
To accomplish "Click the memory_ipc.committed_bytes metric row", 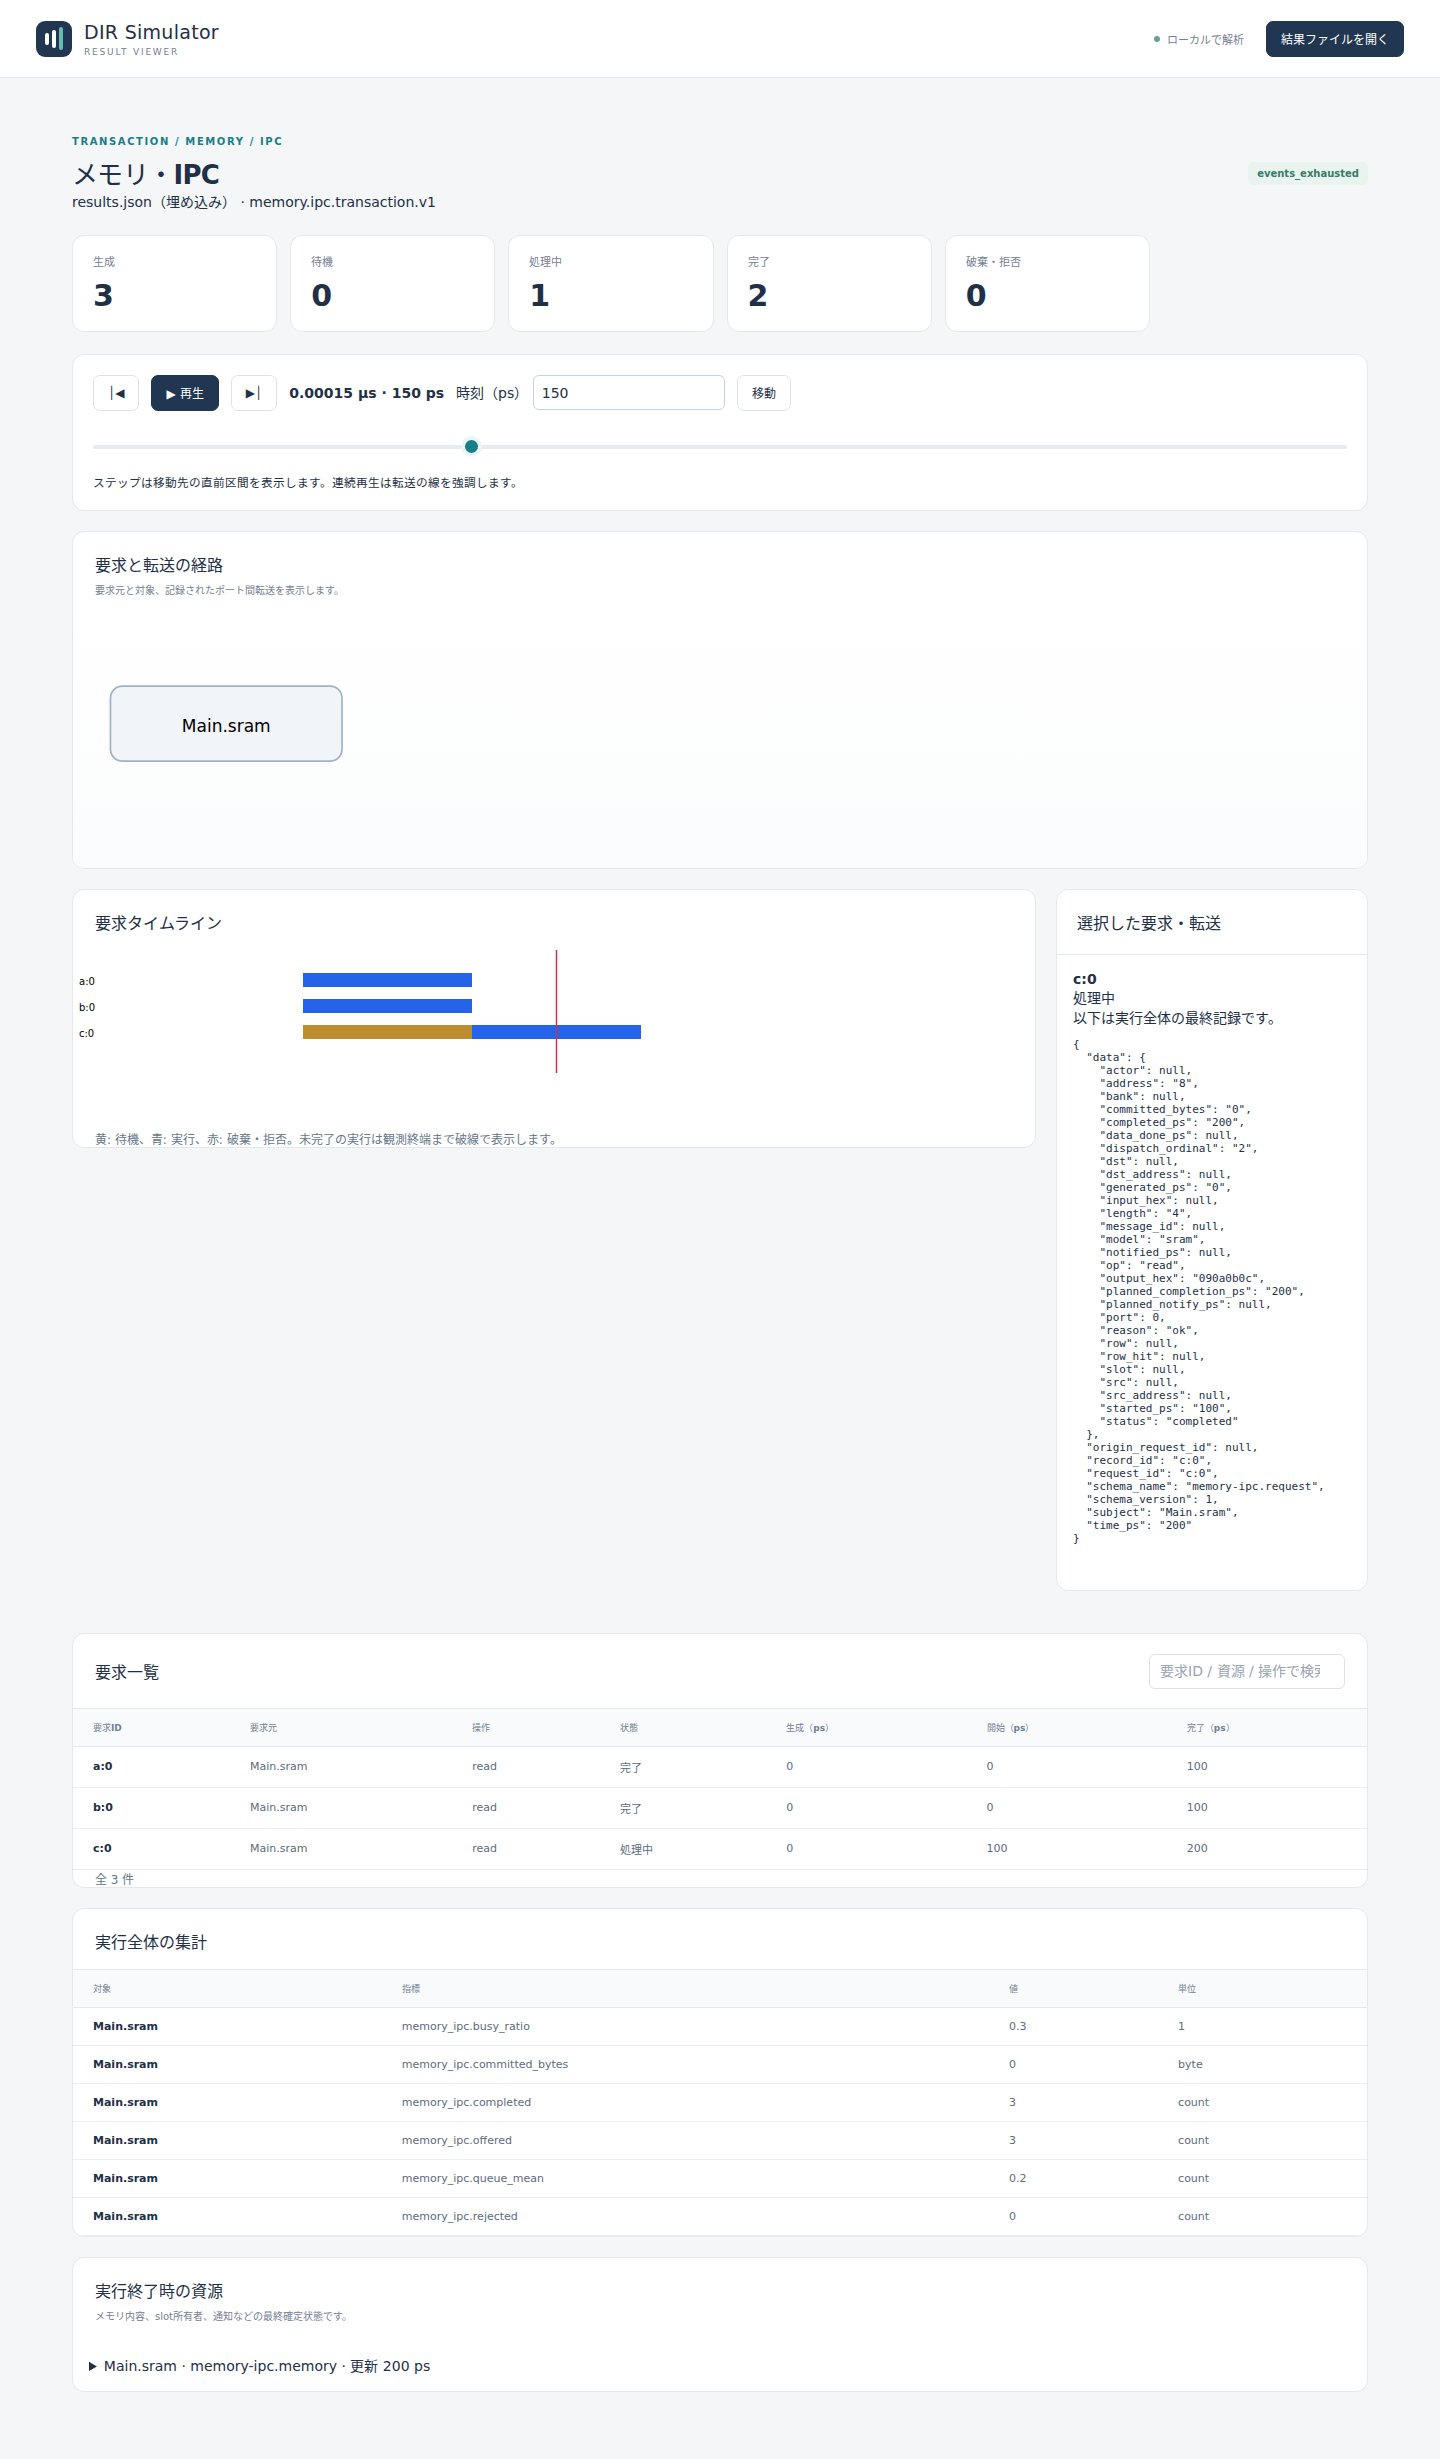I will [720, 2065].
